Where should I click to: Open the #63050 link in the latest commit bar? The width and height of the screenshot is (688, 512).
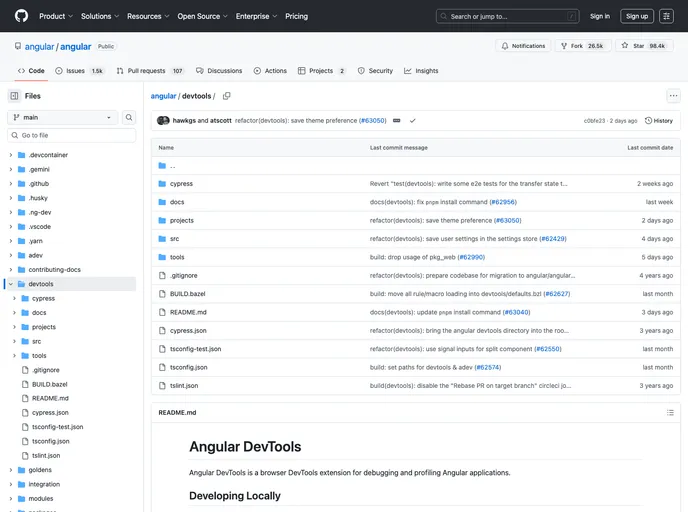[373, 120]
